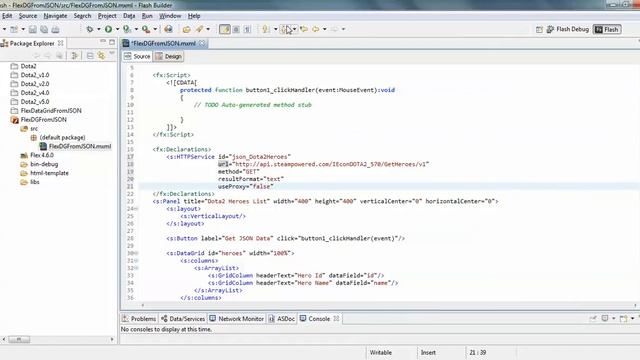Toggle the Mark Occurrences highlighted toolbar icon
640x360 pixels.
(224, 29)
